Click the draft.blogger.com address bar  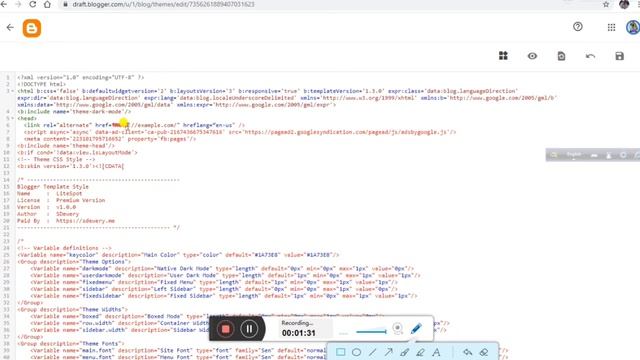(x=163, y=4)
